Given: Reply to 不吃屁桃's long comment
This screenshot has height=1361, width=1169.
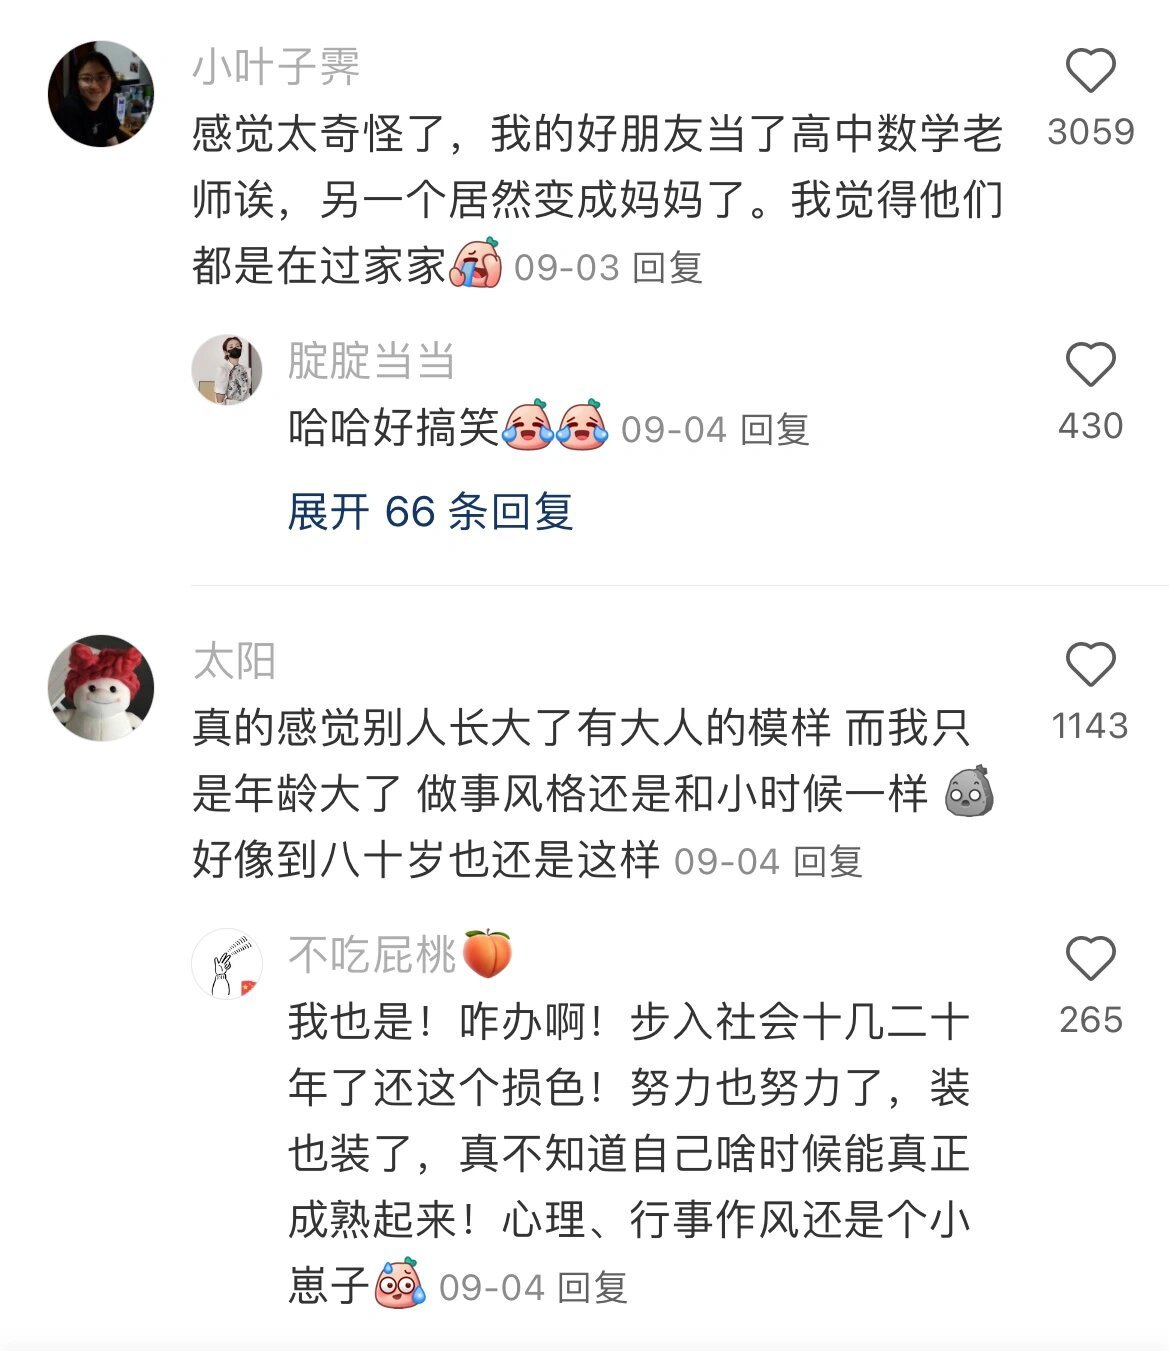Looking at the screenshot, I should pos(592,1287).
